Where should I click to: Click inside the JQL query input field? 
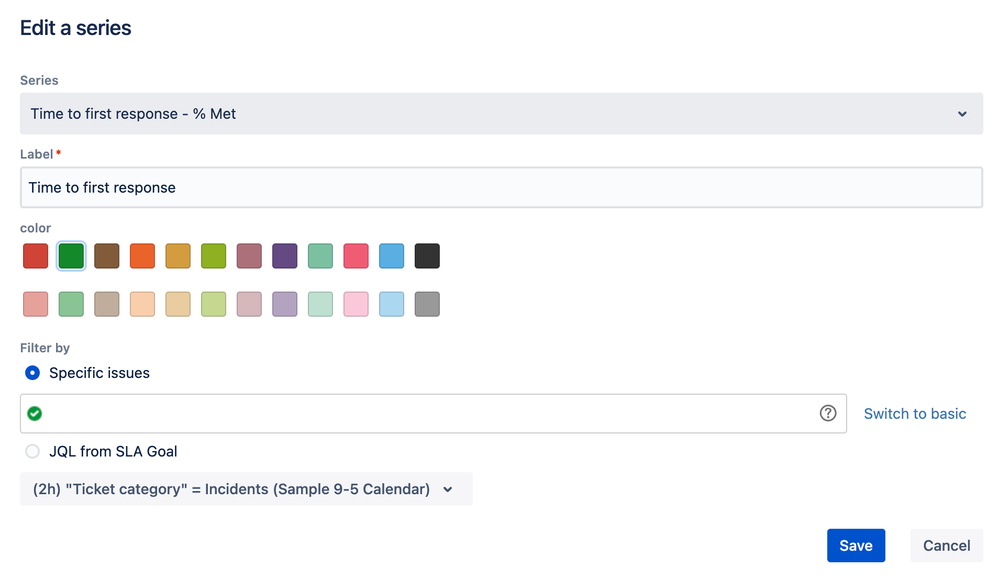pos(400,413)
